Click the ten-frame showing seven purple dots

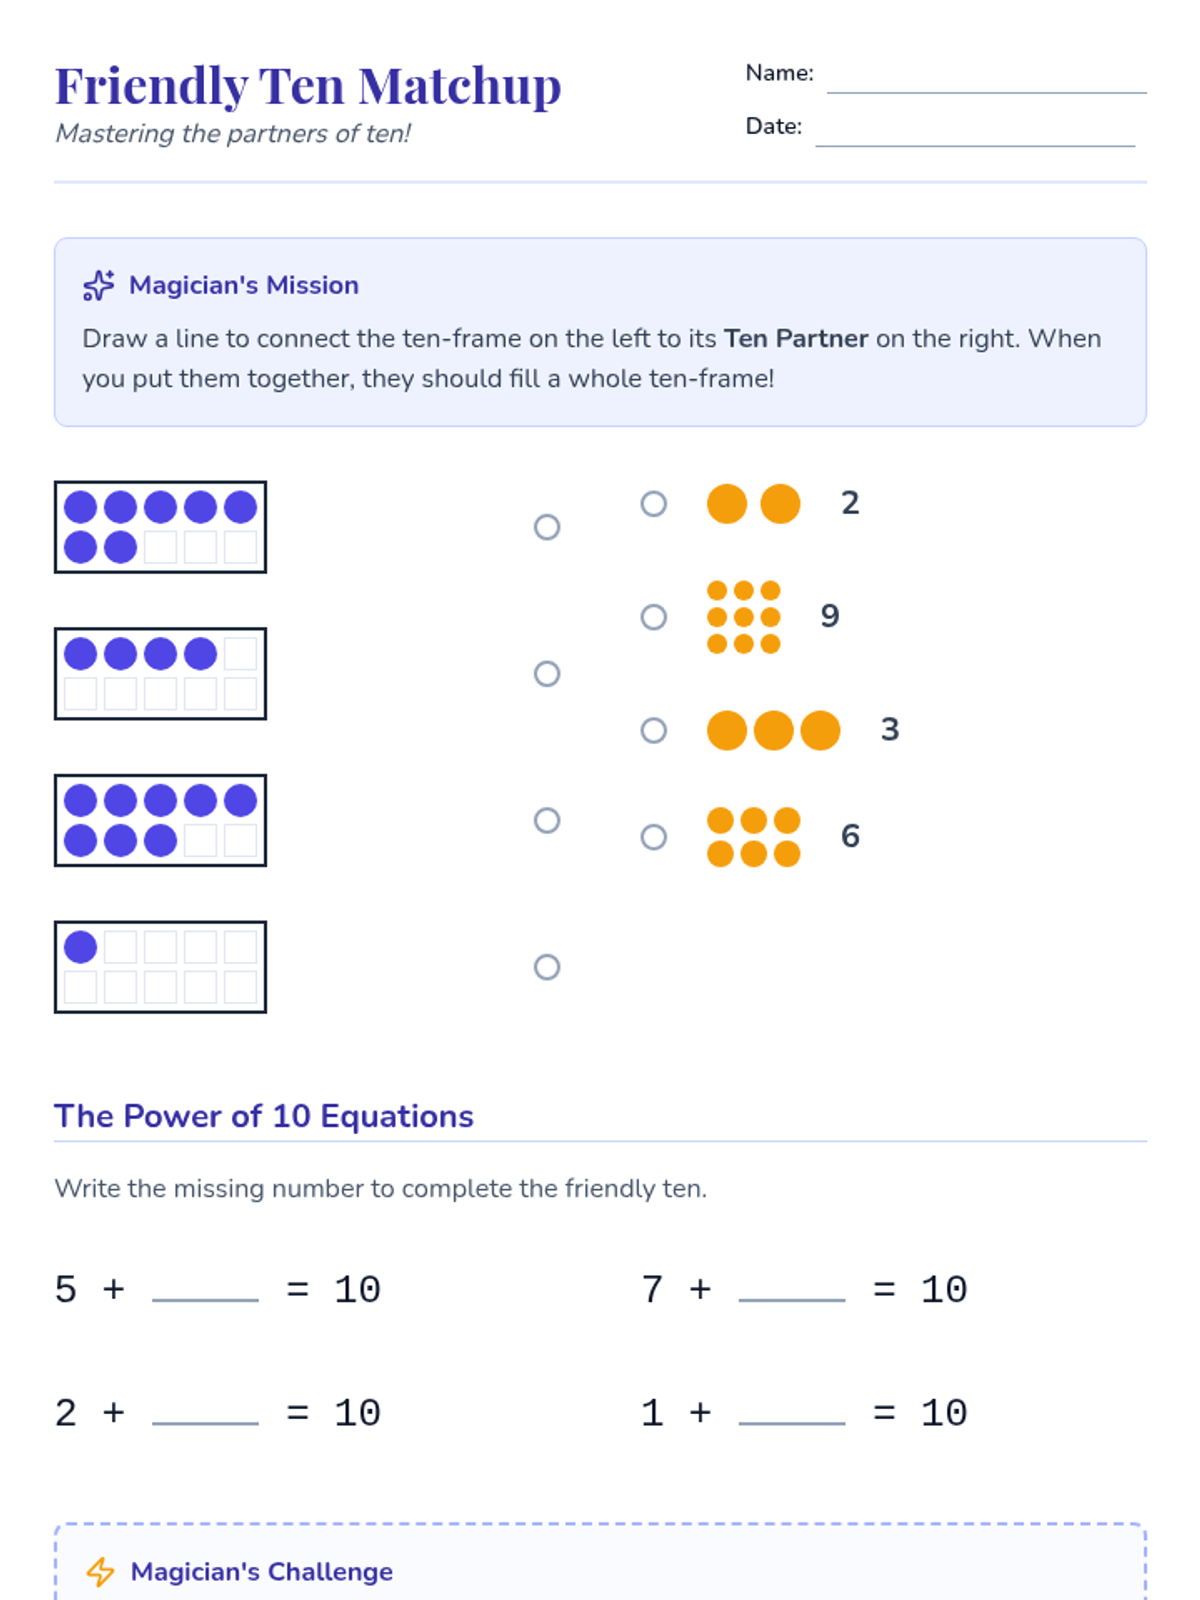(160, 527)
